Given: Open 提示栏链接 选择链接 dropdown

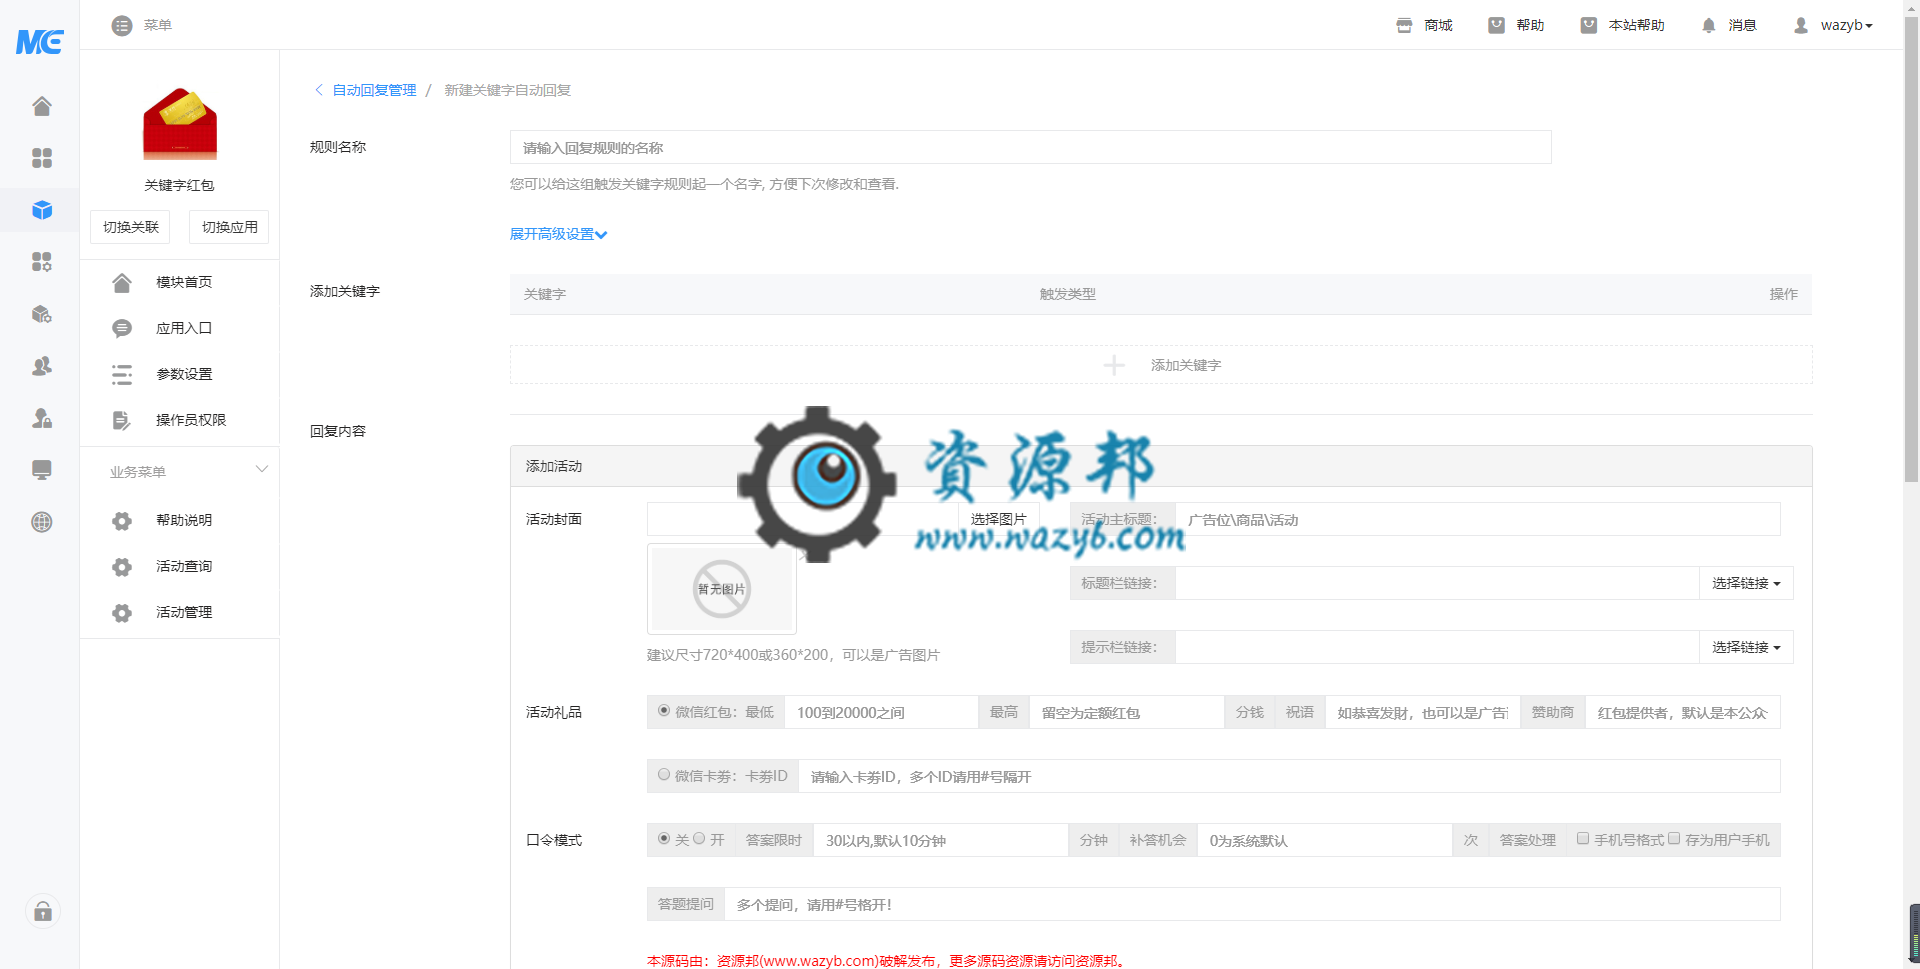Looking at the screenshot, I should [x=1746, y=647].
